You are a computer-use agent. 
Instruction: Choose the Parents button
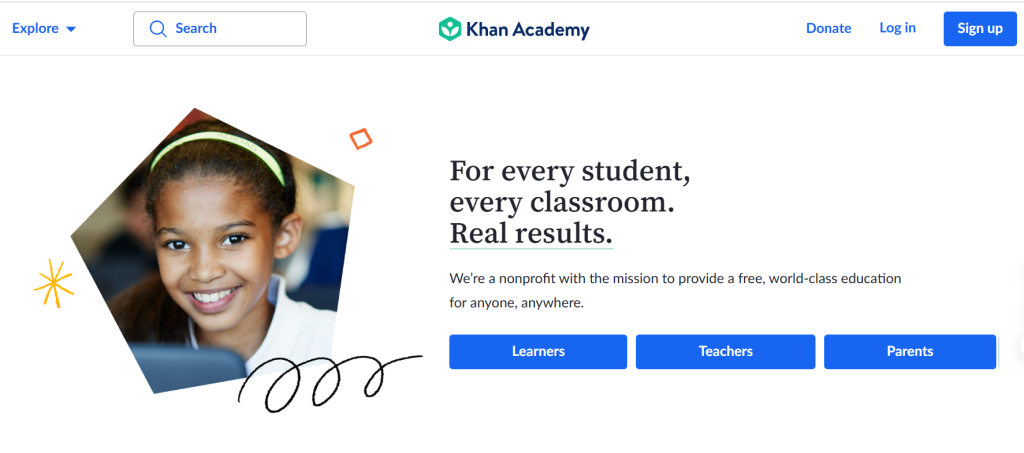click(910, 352)
